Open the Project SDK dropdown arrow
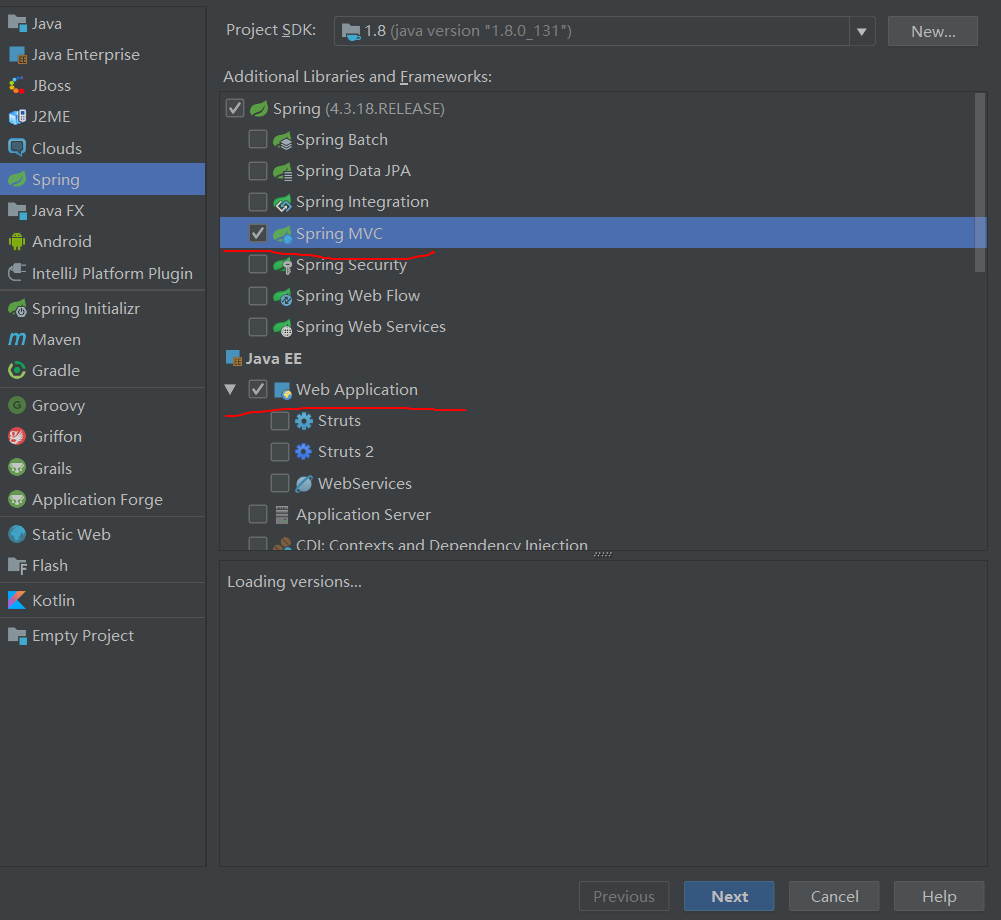This screenshot has width=1001, height=920. click(x=862, y=31)
